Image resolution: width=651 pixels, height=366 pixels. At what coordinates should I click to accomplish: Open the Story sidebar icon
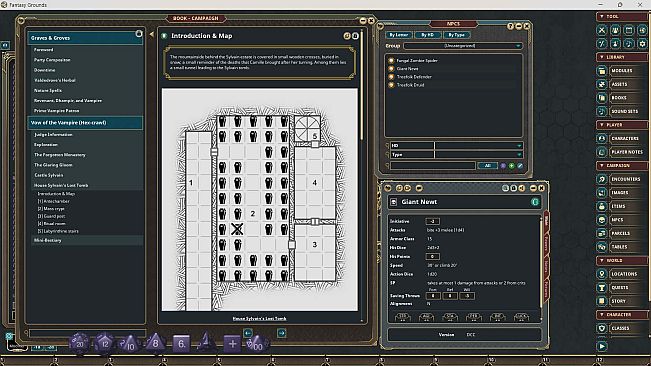pyautogui.click(x=602, y=301)
